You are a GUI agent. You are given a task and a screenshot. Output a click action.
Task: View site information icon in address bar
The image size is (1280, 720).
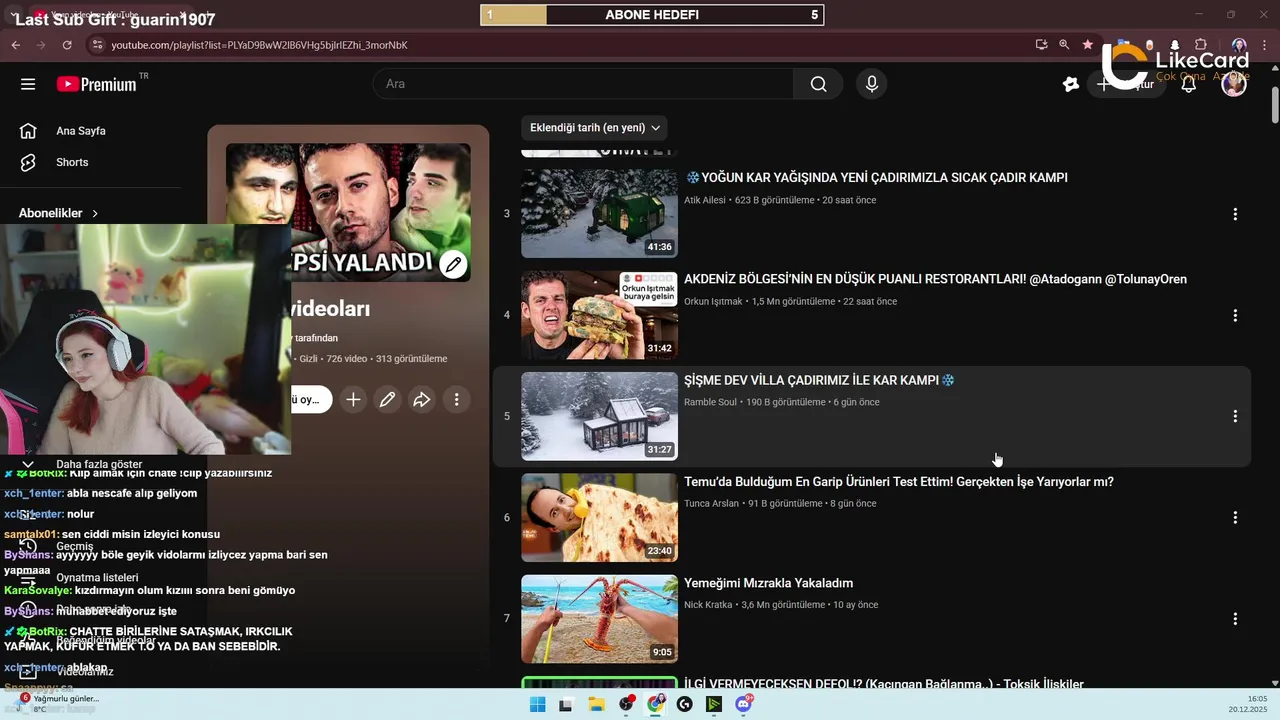[97, 45]
